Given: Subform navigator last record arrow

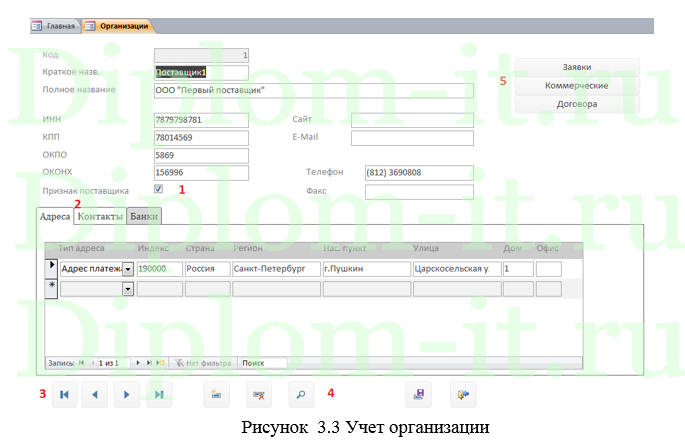Looking at the screenshot, I should 149,363.
